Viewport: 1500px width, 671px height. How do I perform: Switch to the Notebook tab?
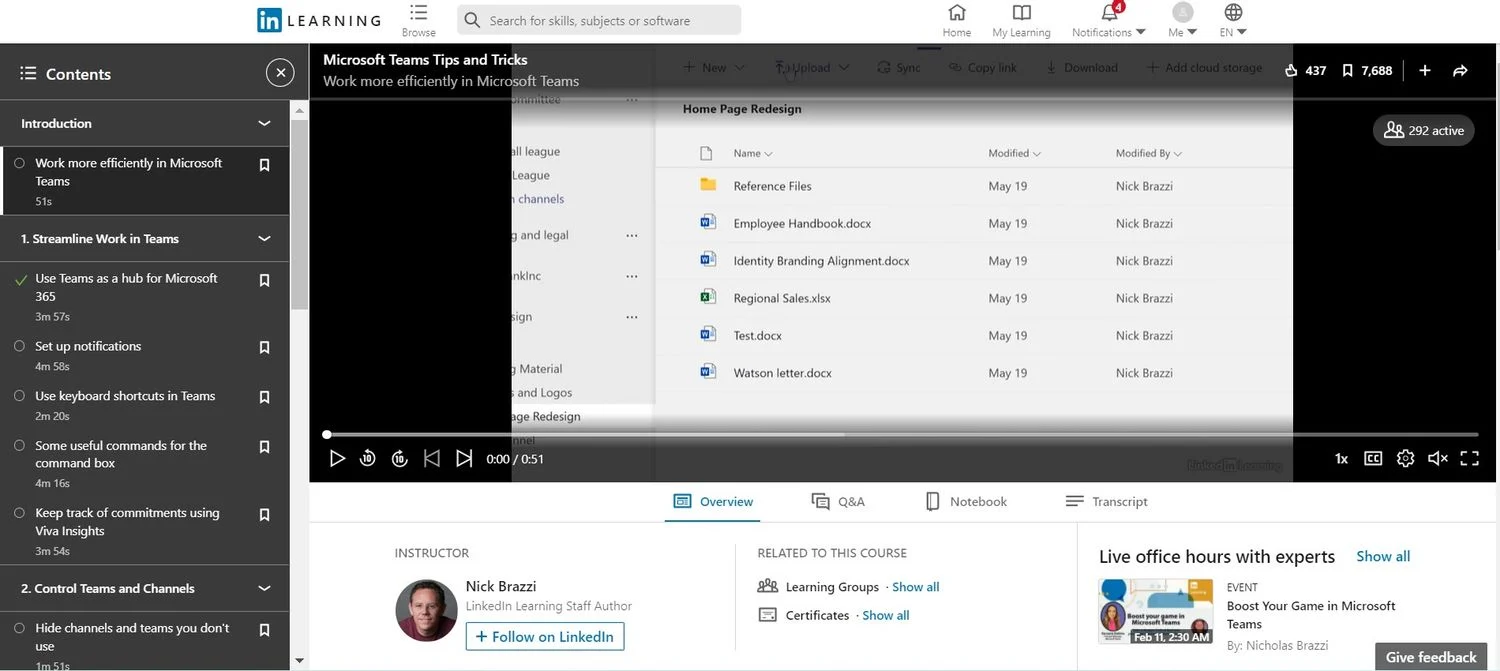pyautogui.click(x=966, y=501)
